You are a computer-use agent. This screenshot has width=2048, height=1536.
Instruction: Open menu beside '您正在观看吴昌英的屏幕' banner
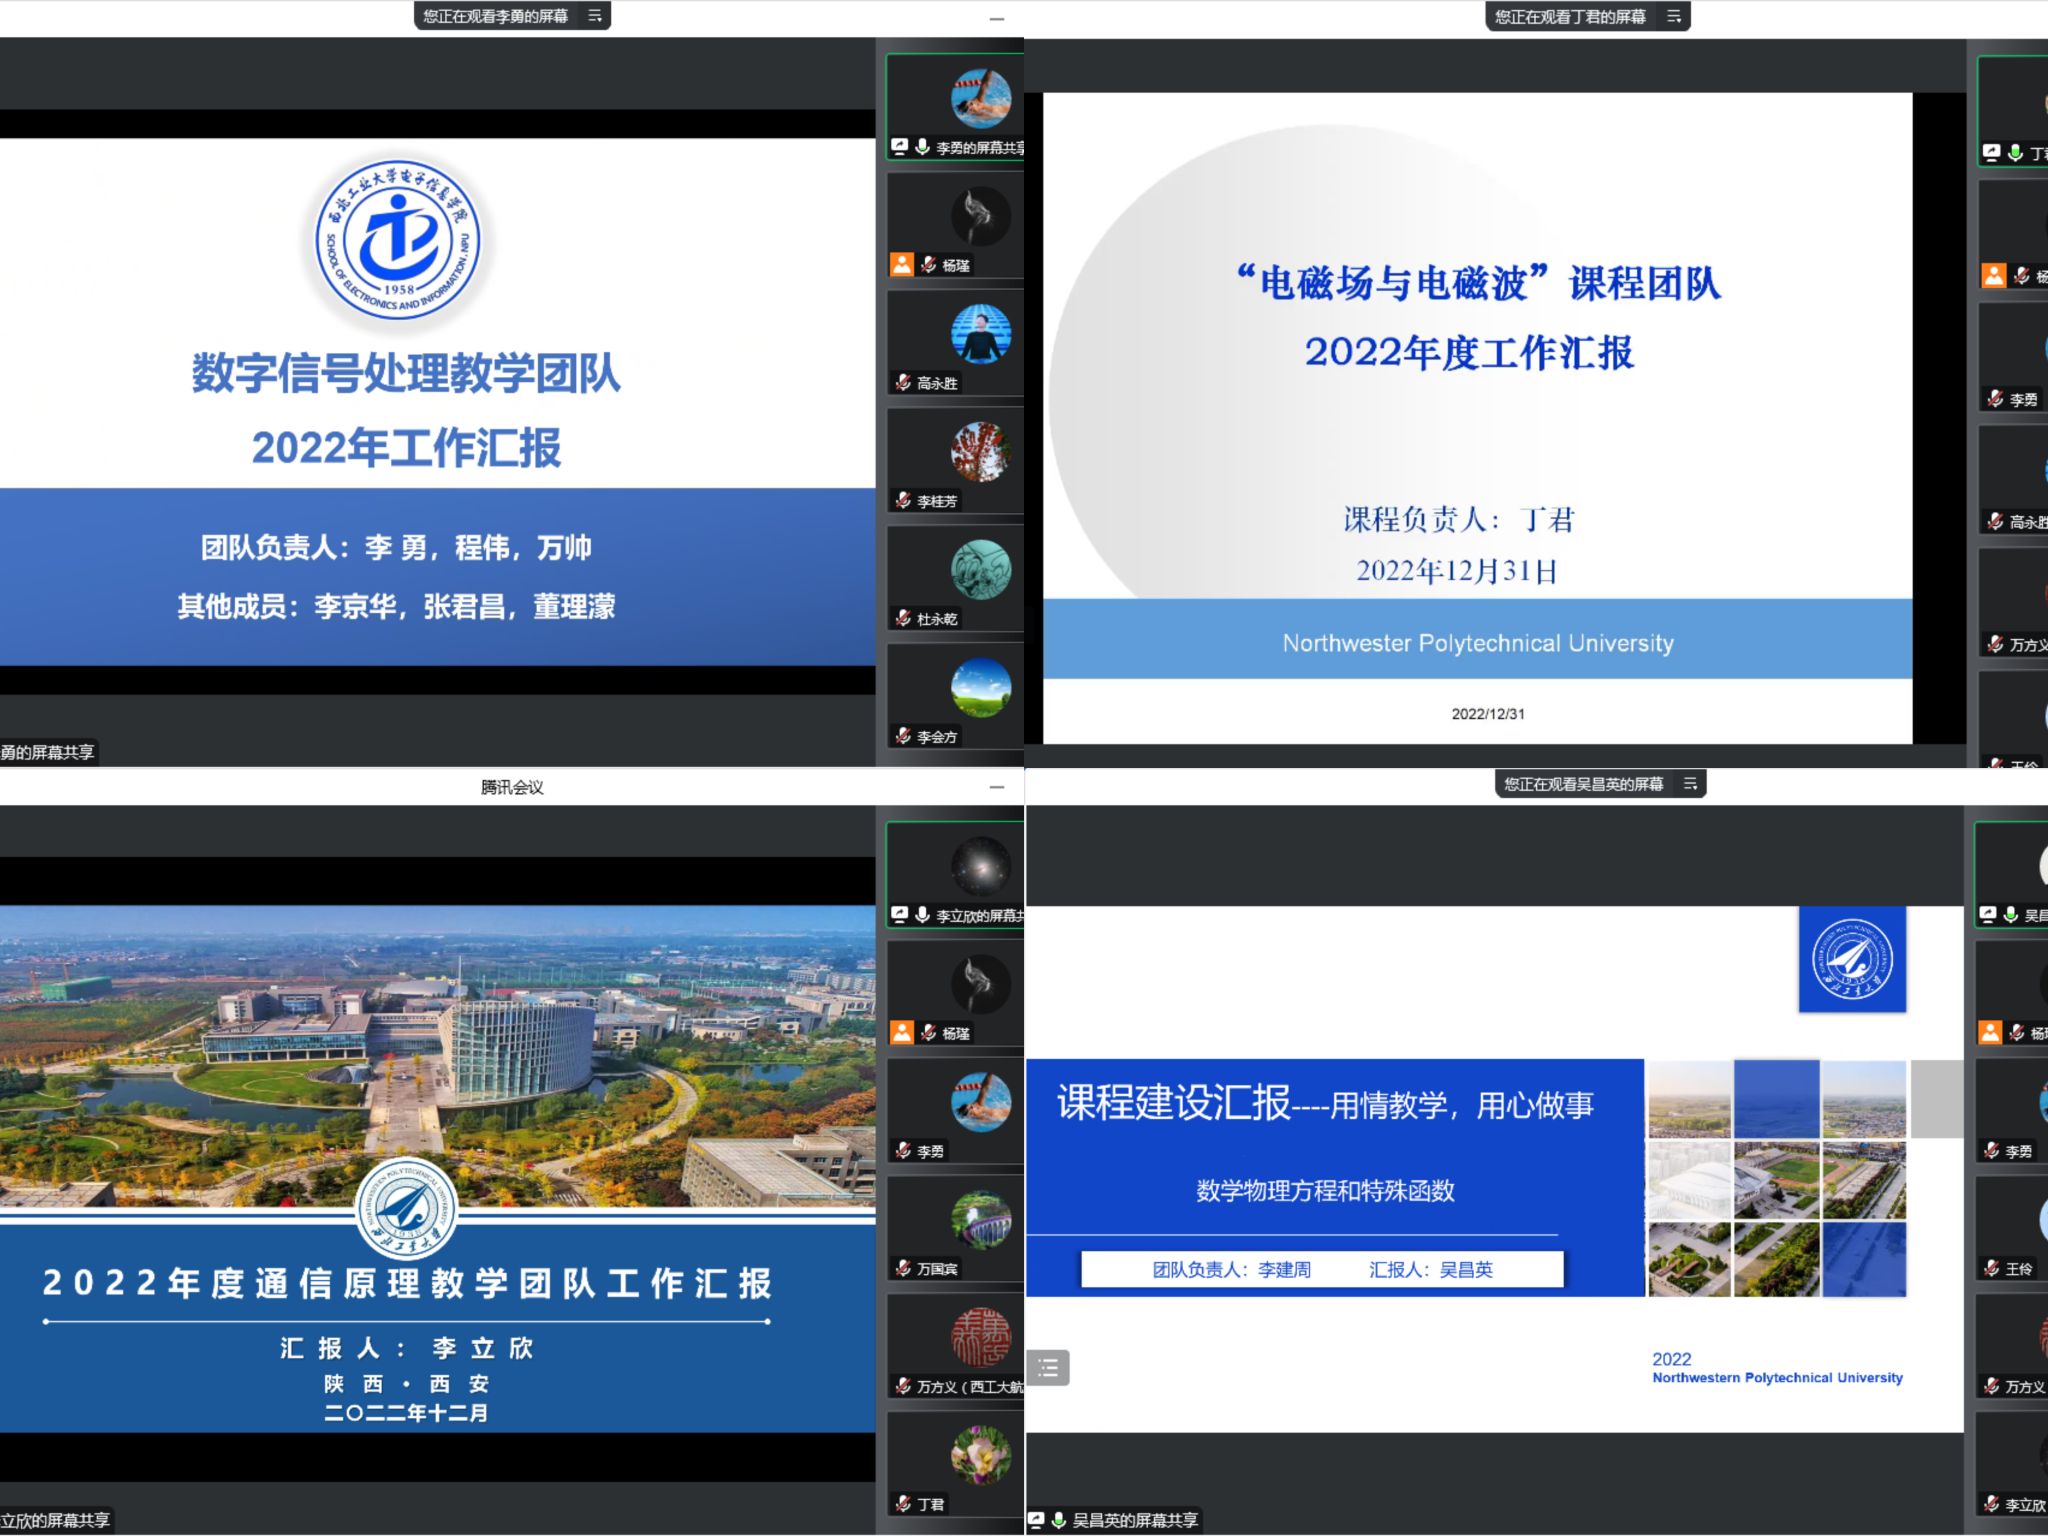point(1690,784)
